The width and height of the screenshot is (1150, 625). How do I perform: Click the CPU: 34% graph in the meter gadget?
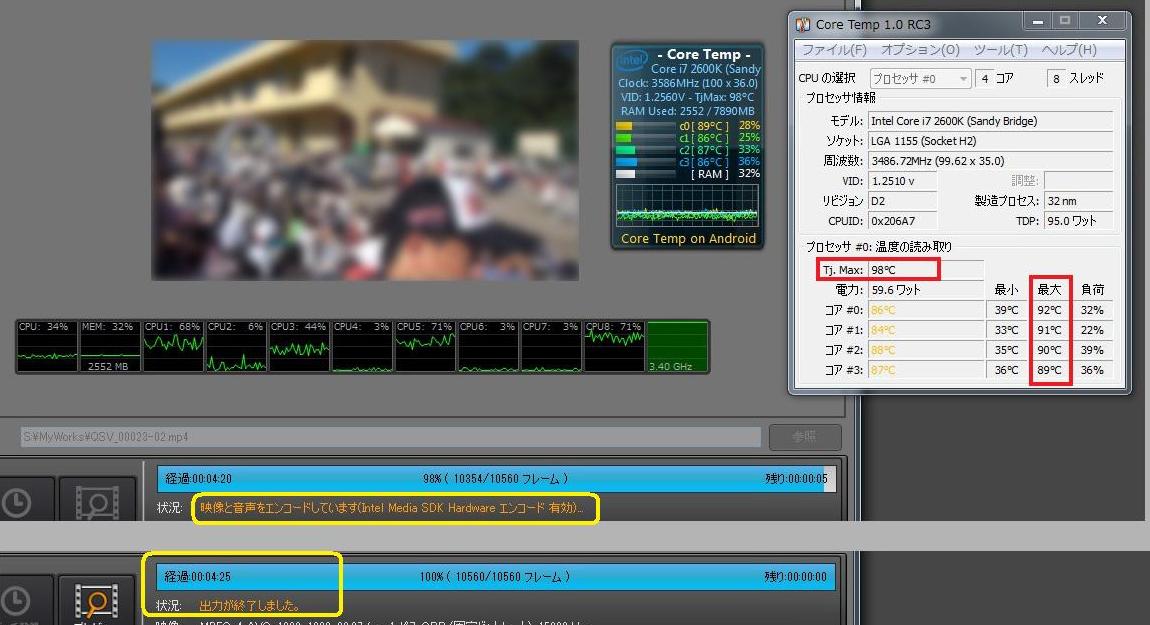point(47,346)
